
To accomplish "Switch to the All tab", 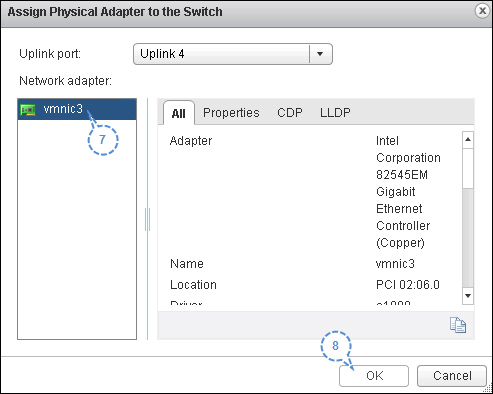I will pyautogui.click(x=179, y=113).
